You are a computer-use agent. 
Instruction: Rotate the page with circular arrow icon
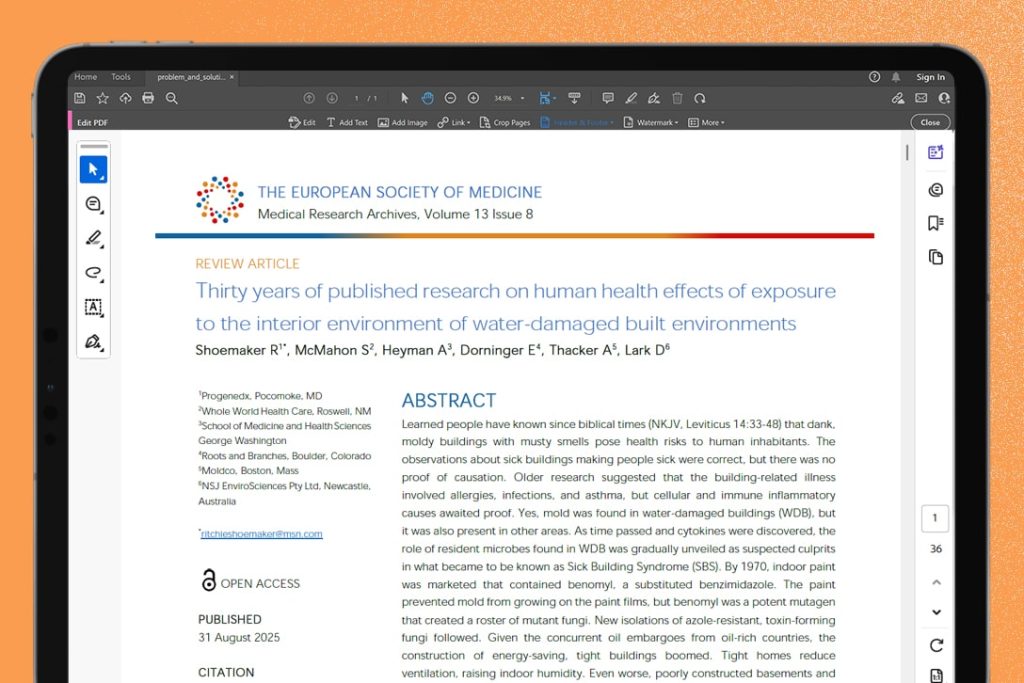[700, 98]
